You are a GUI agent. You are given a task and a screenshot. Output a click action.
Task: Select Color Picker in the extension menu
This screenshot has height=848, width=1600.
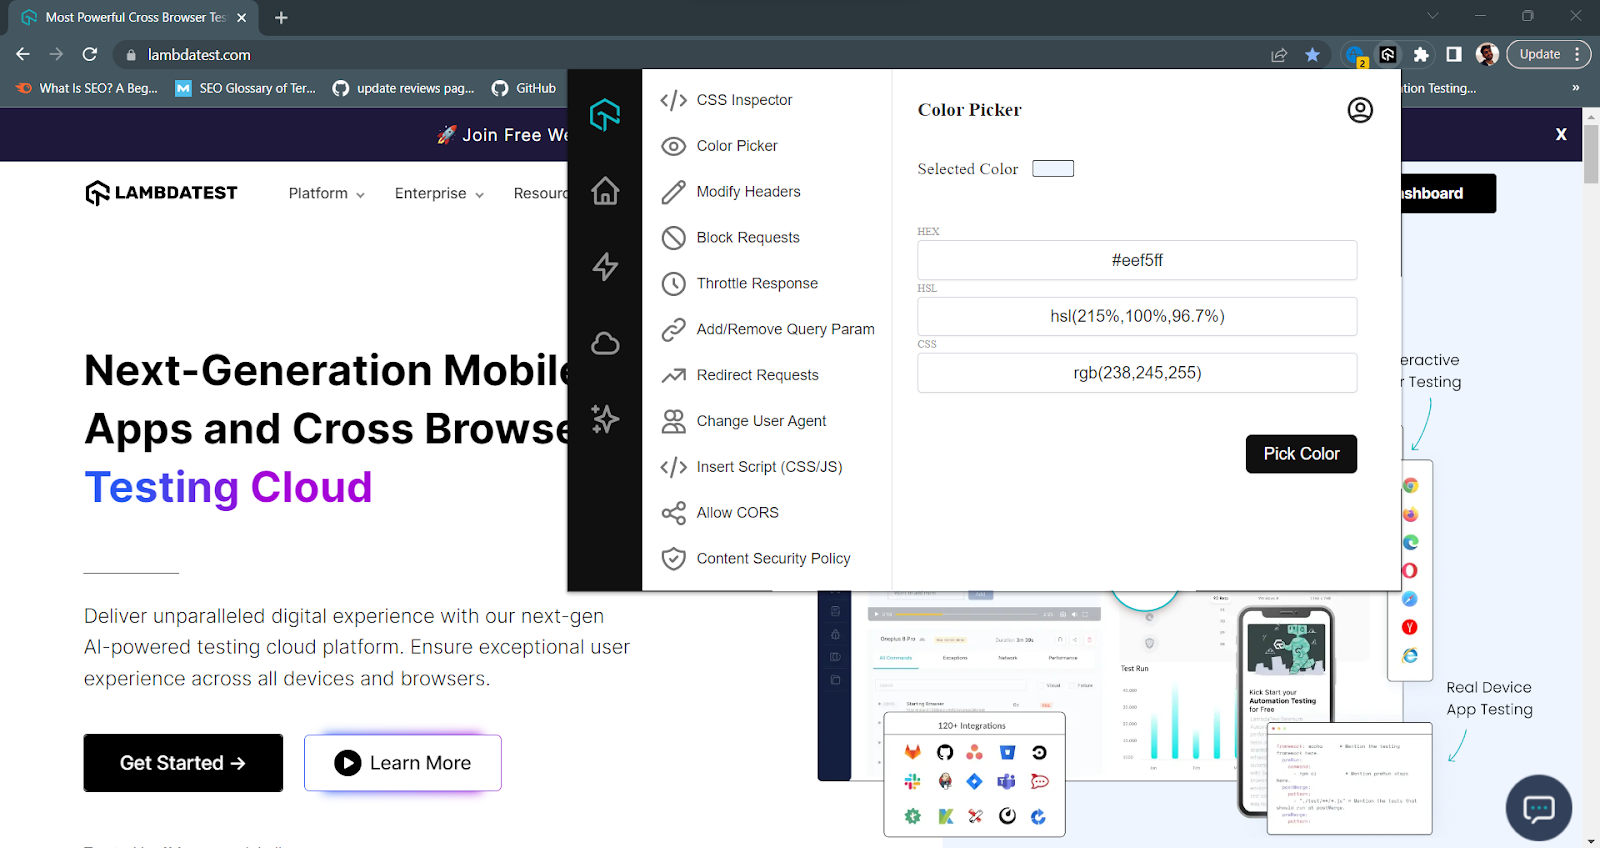point(737,146)
